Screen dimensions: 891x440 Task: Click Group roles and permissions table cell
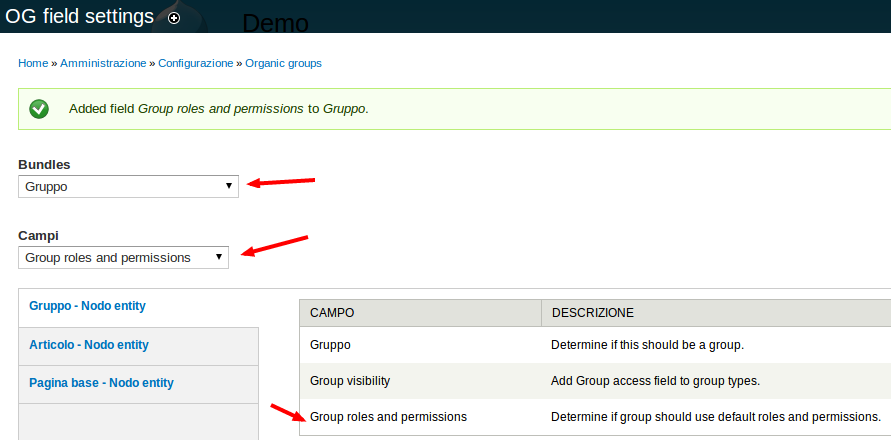[x=388, y=416]
